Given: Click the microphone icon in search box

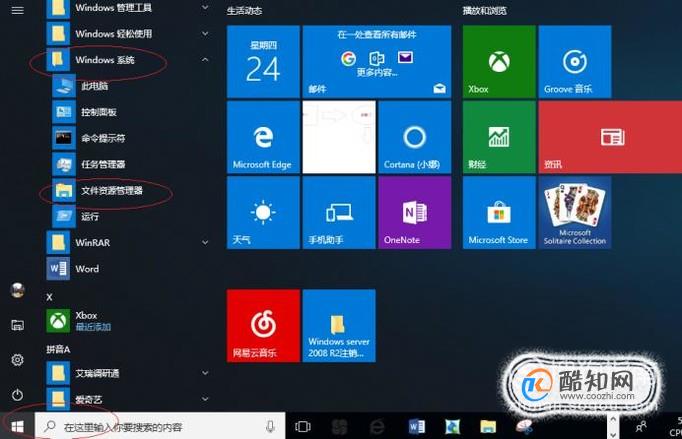Looking at the screenshot, I should (270, 426).
